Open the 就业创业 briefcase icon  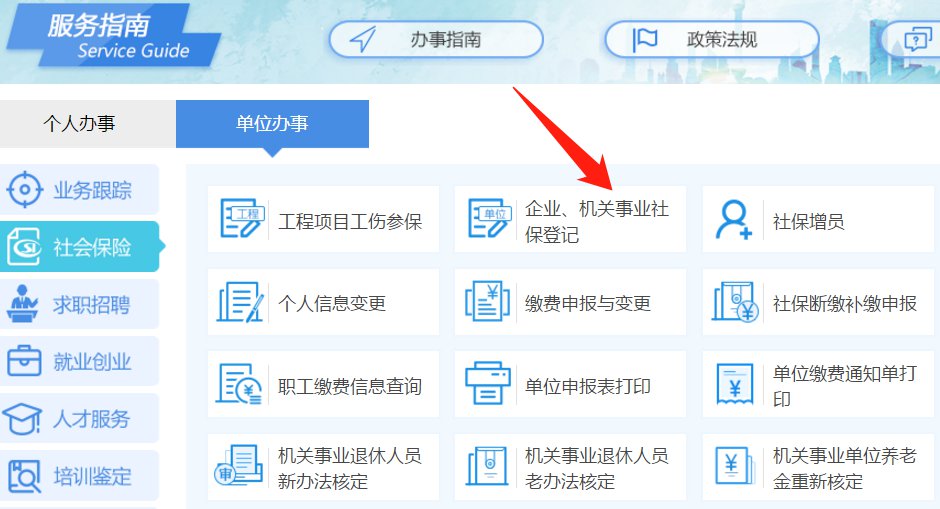click(x=24, y=361)
